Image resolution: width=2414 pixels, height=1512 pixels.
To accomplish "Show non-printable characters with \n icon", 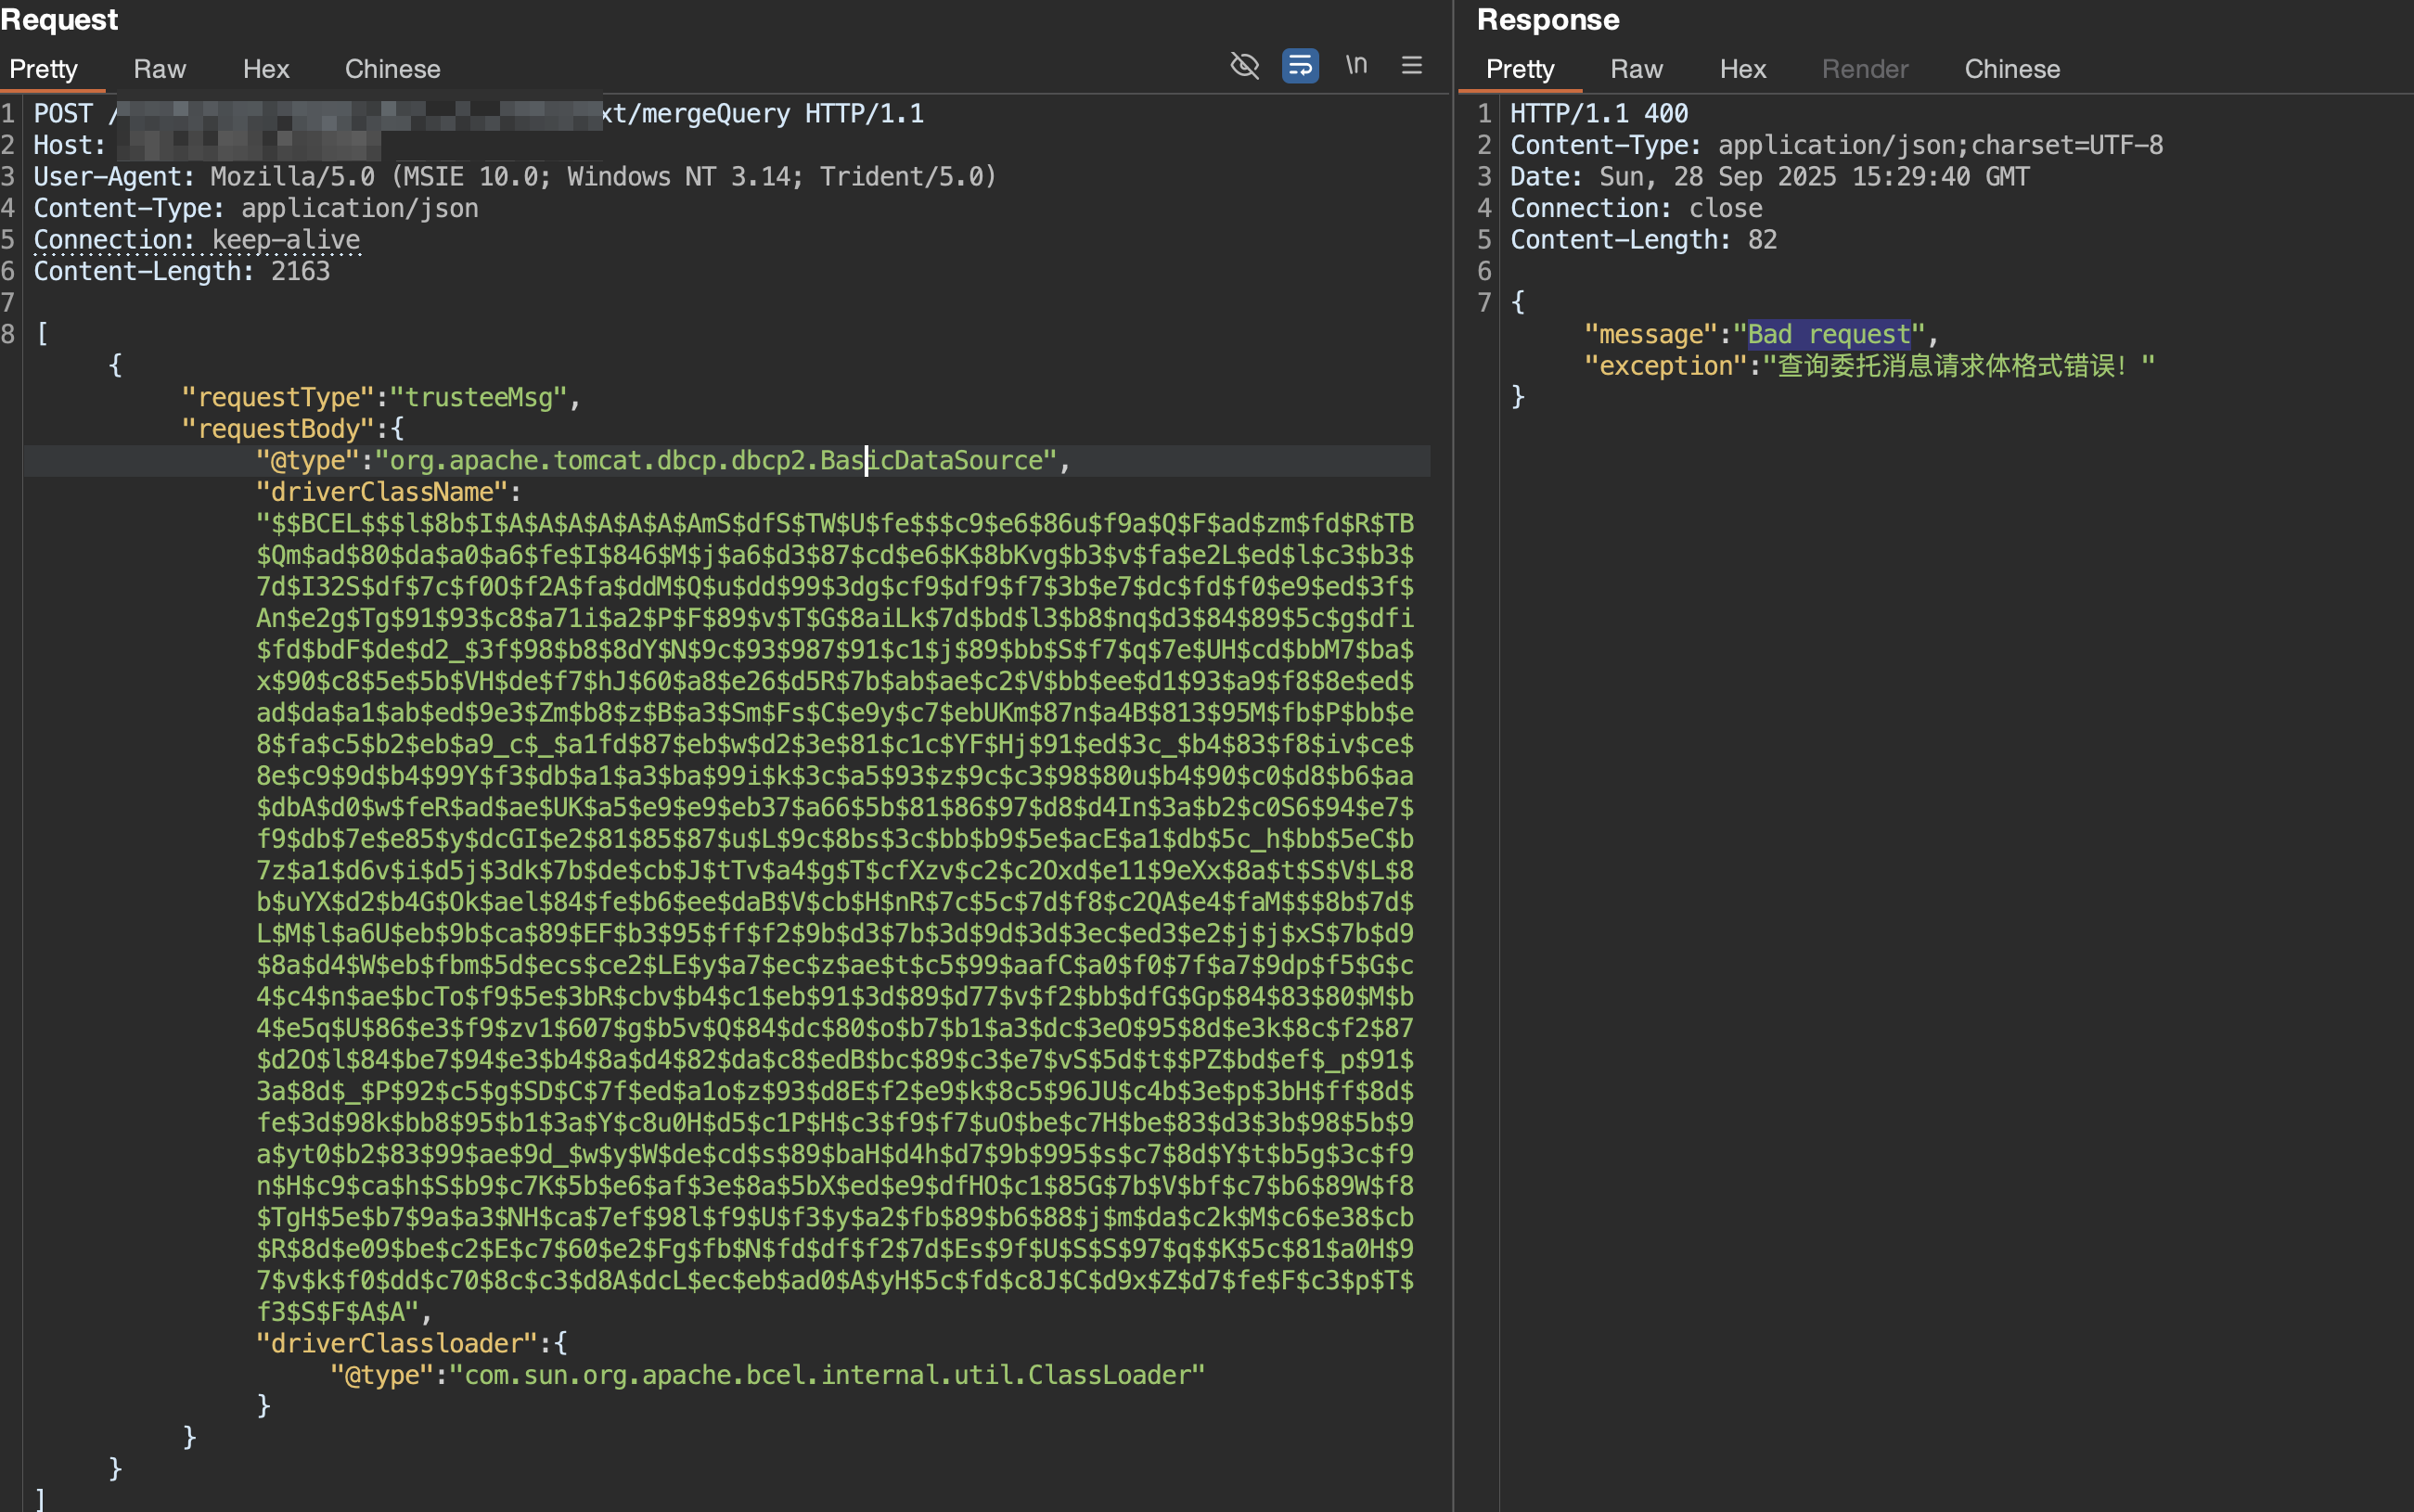I will (x=1356, y=66).
